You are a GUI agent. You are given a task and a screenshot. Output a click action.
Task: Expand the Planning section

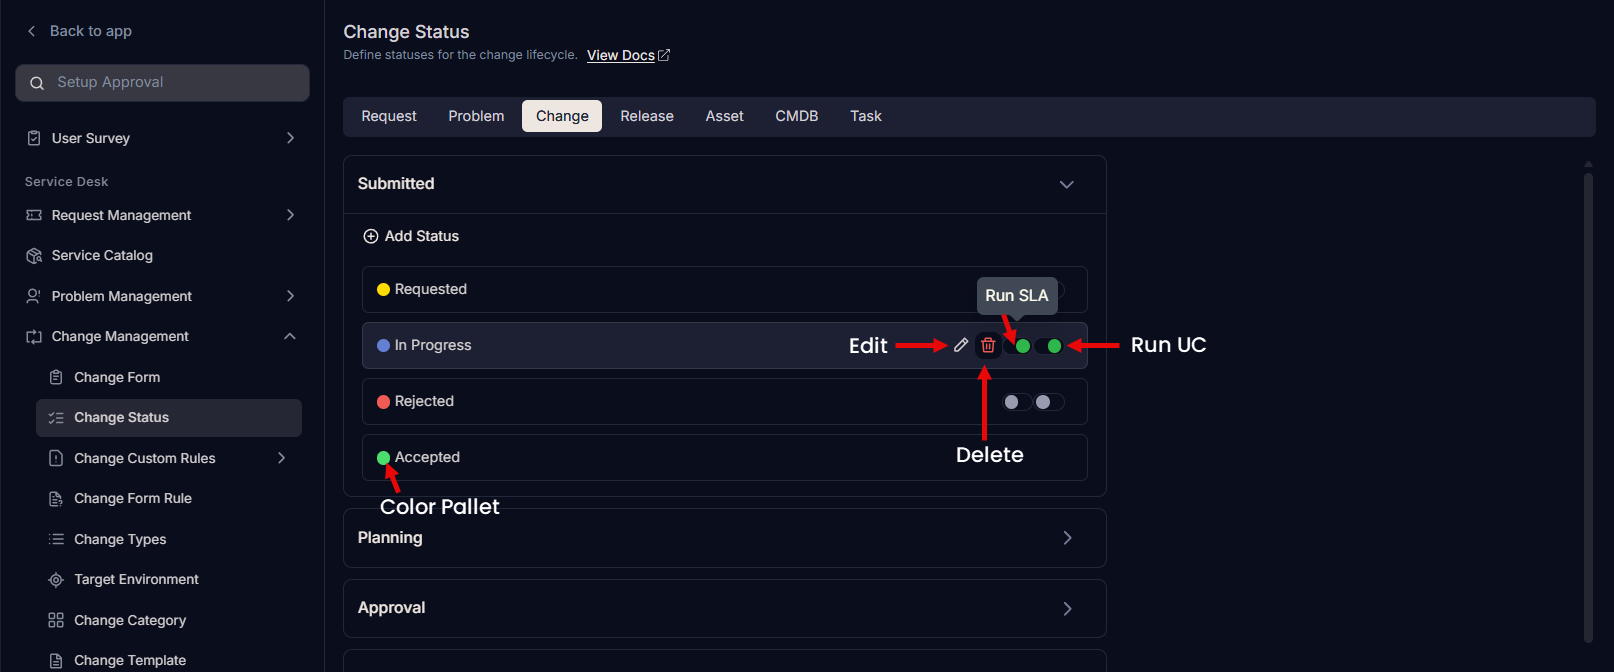[x=1067, y=538]
